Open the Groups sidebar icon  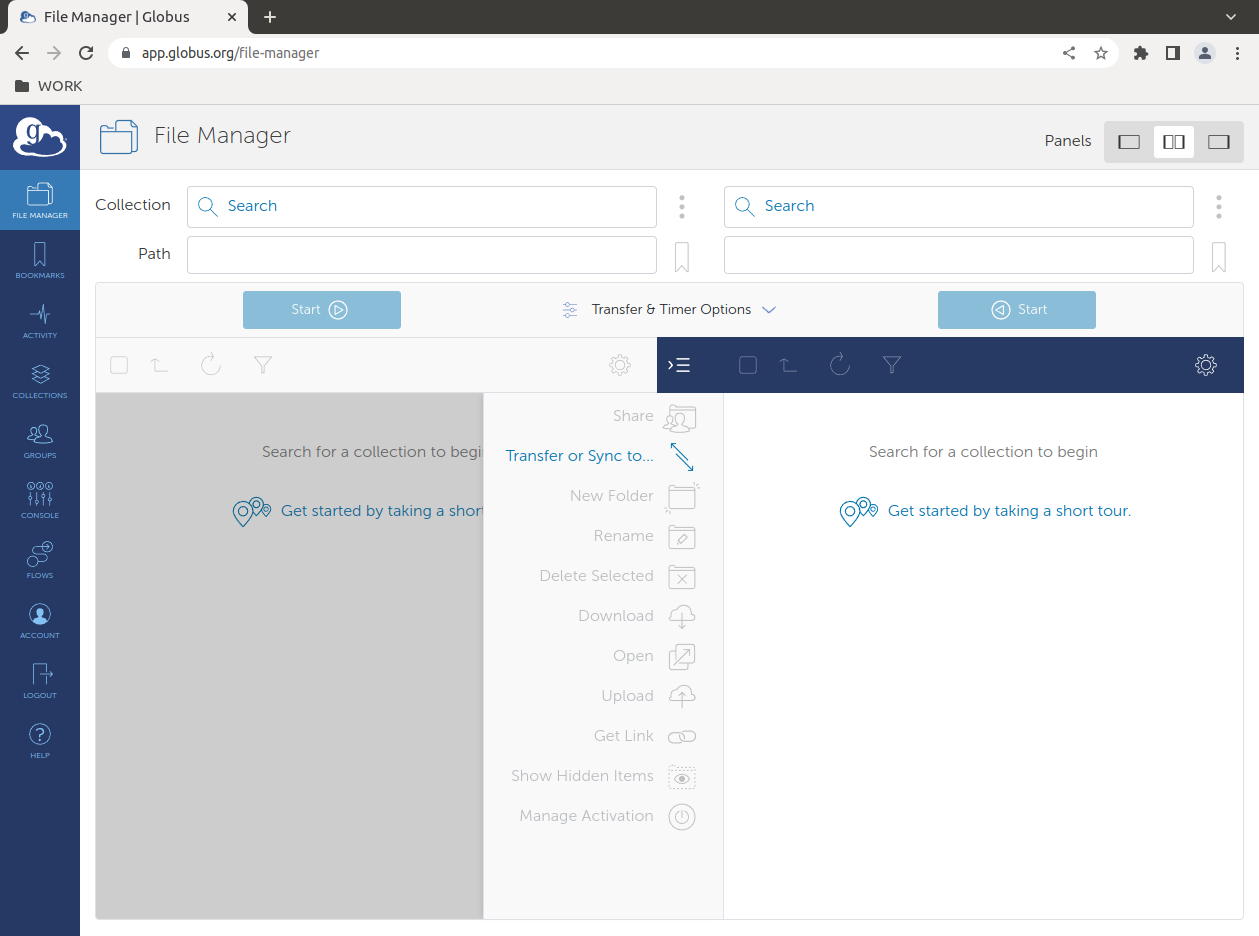pyautogui.click(x=40, y=440)
